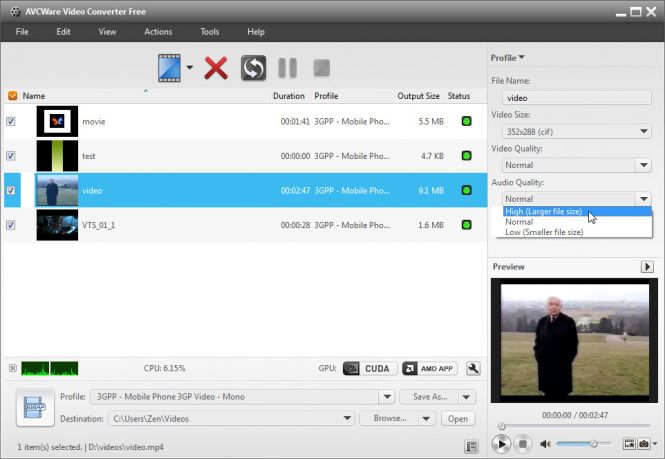Viewport: 665px width, 459px height.
Task: Uncheck the checkbox for movie
Action: click(x=11, y=121)
